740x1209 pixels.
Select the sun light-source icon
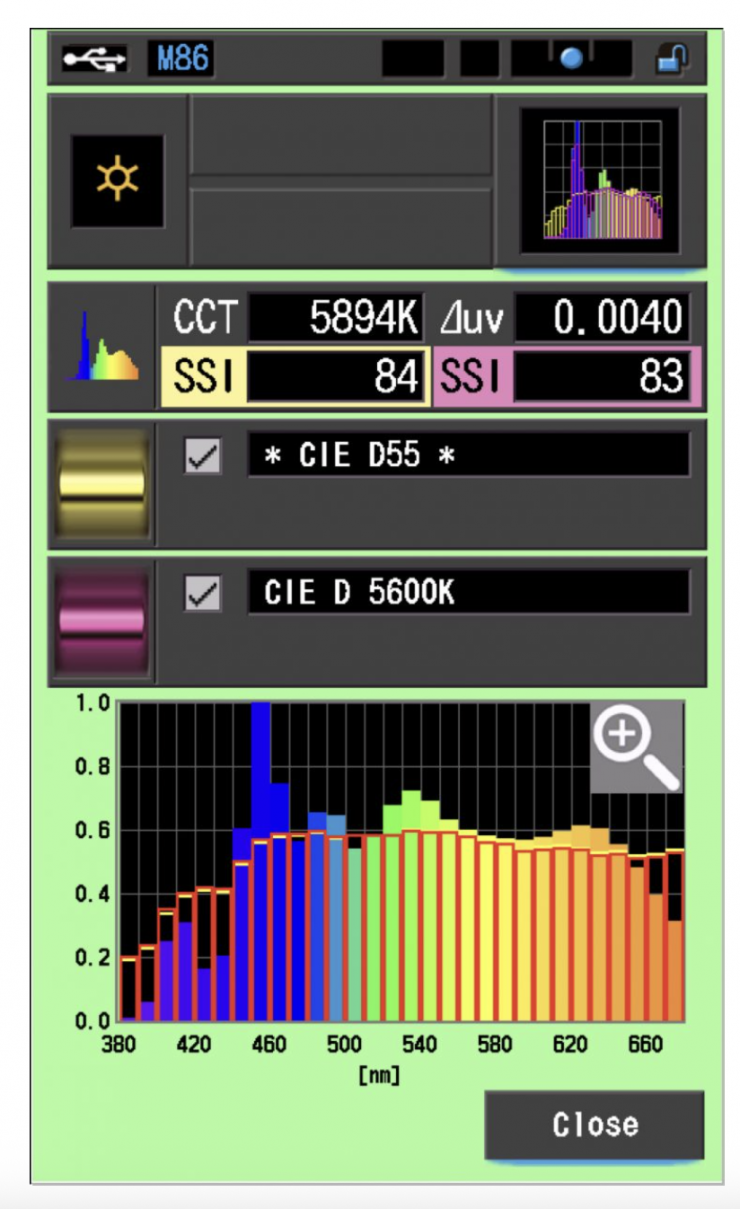coord(117,181)
